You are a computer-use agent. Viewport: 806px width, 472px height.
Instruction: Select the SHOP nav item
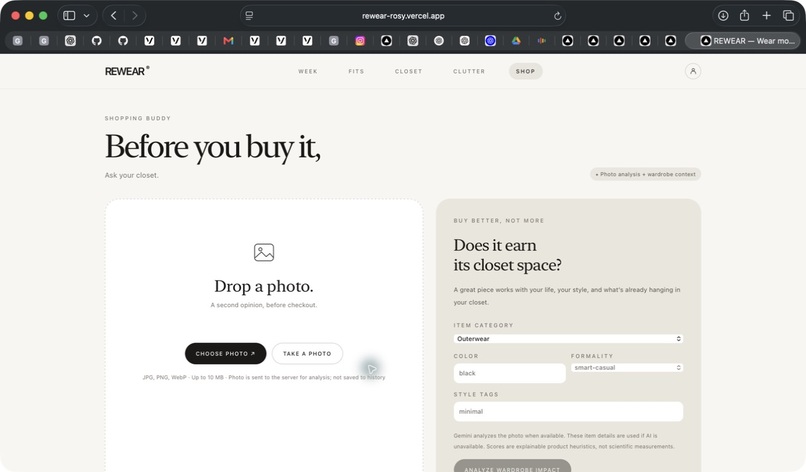(x=525, y=71)
